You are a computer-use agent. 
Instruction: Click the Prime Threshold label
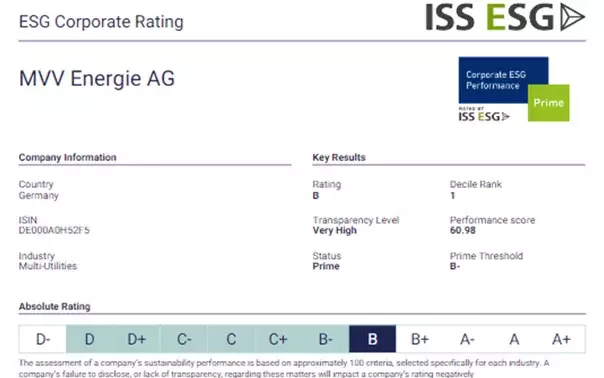tap(487, 256)
